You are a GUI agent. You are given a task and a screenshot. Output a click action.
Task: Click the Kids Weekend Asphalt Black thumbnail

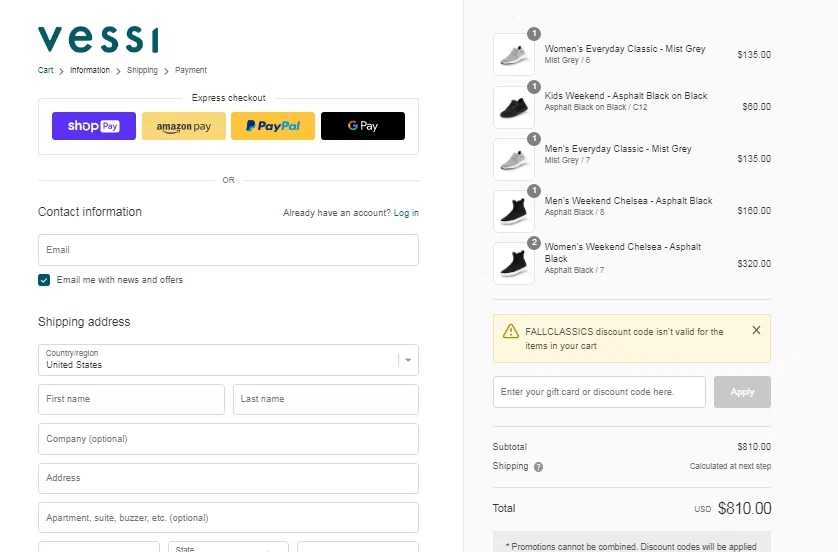coord(514,106)
